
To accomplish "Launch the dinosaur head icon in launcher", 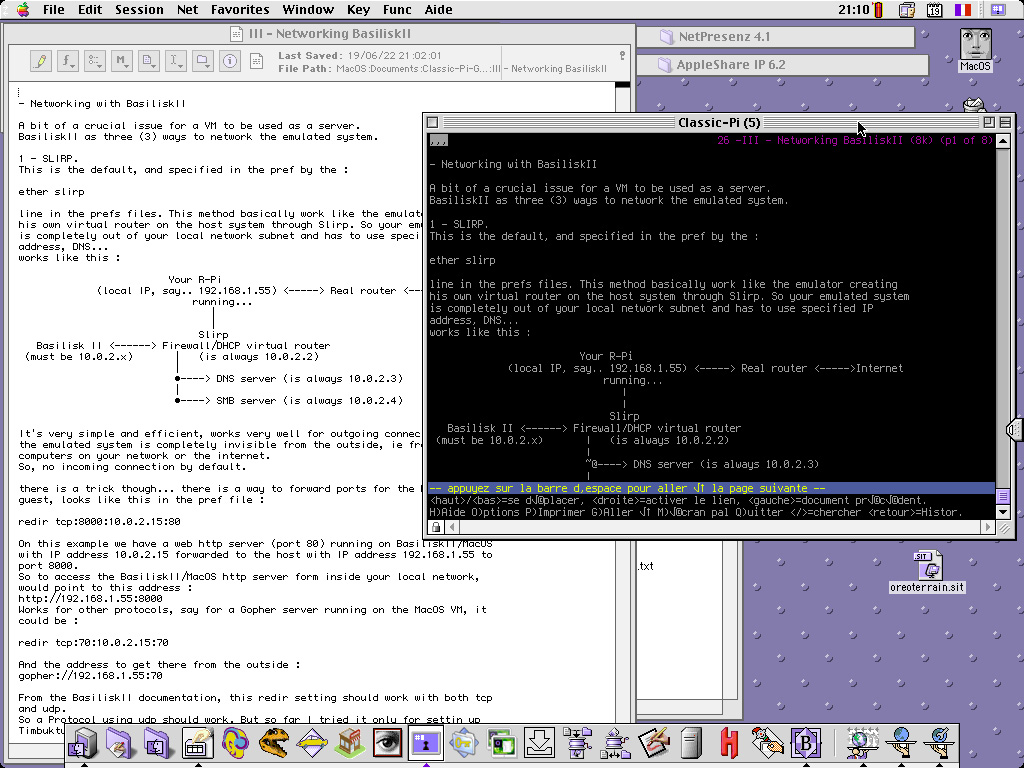I will click(273, 742).
